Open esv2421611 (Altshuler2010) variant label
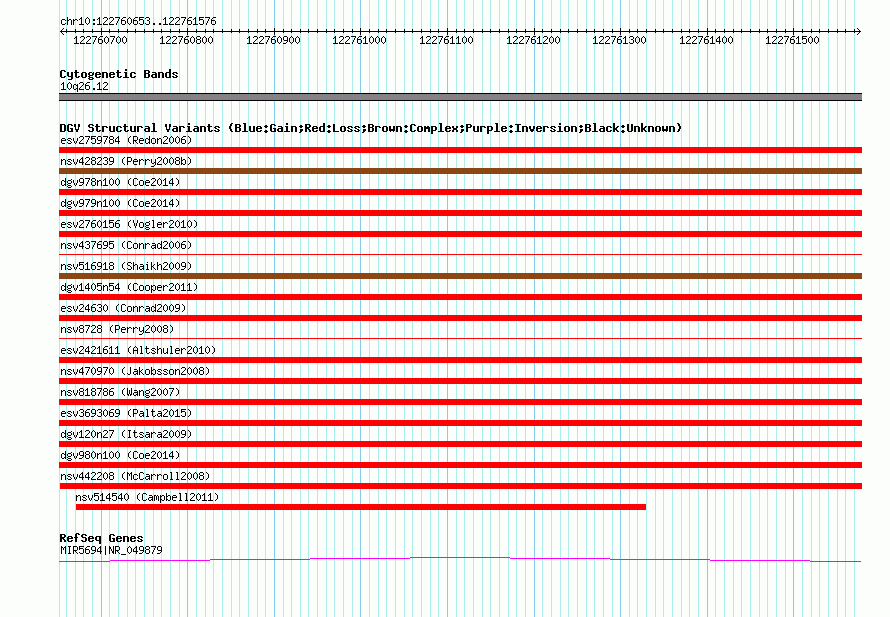Screen dimensions: 890x617 point(138,350)
